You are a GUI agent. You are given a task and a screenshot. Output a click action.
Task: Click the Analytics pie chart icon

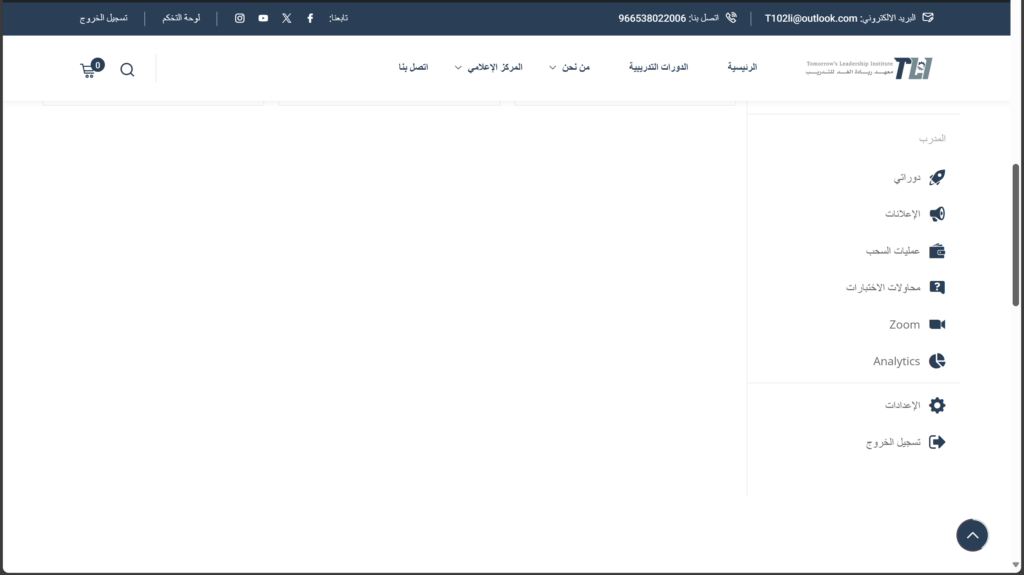click(937, 361)
